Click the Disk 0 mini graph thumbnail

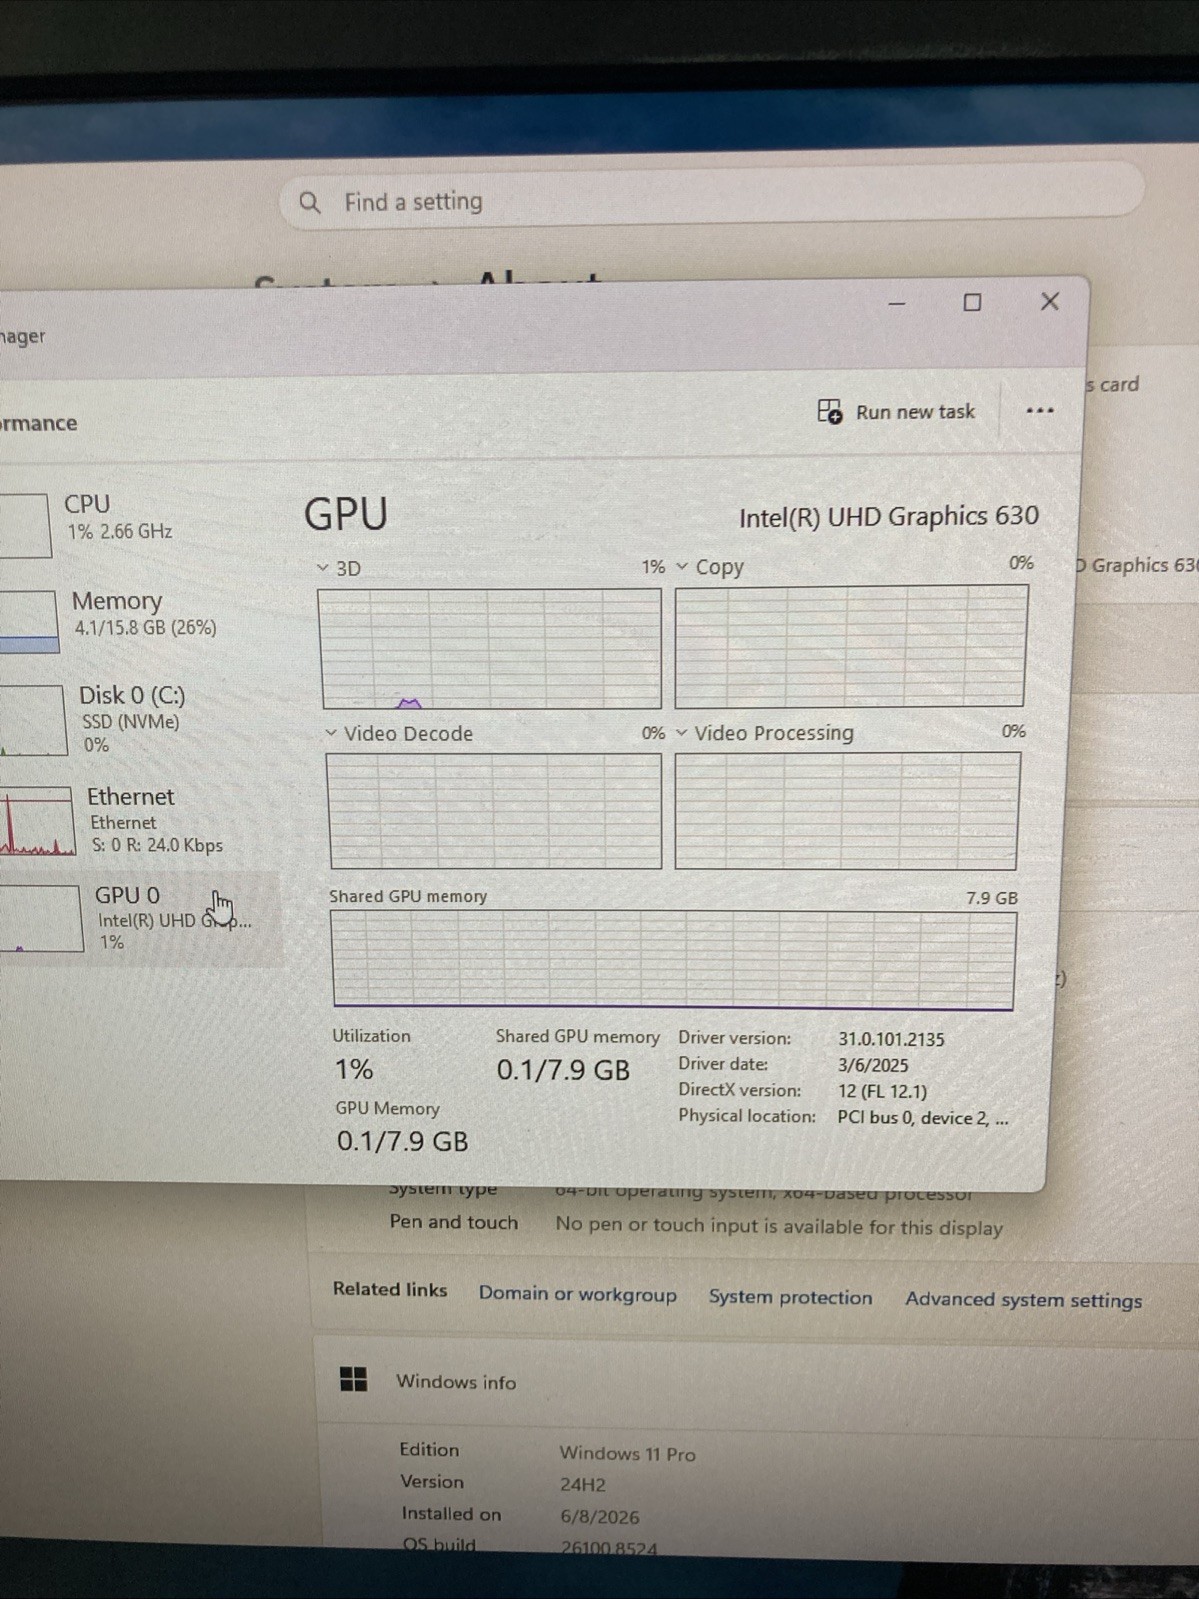[x=32, y=720]
